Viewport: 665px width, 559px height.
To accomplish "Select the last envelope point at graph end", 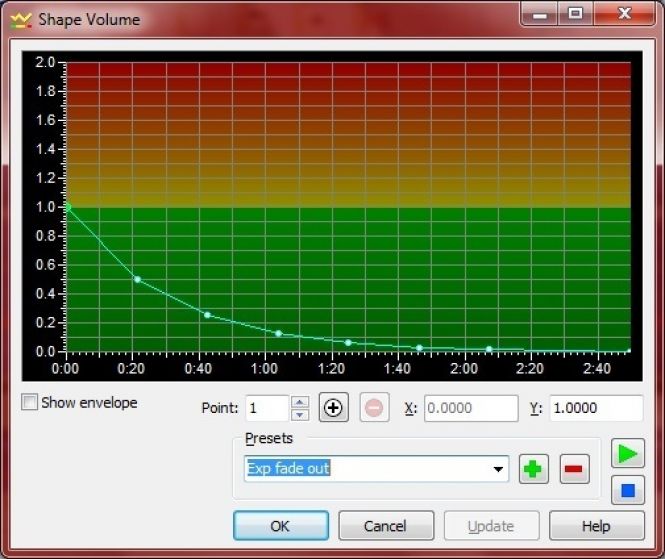I will [x=629, y=351].
